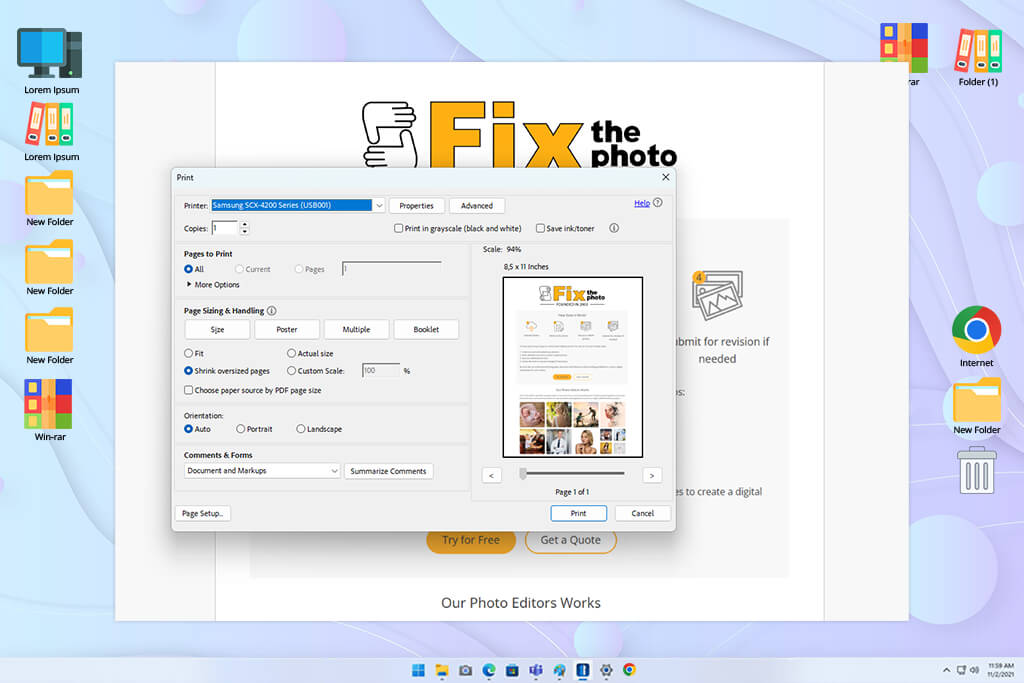Select the Fit sizing option
This screenshot has width=1024, height=683.
point(188,353)
